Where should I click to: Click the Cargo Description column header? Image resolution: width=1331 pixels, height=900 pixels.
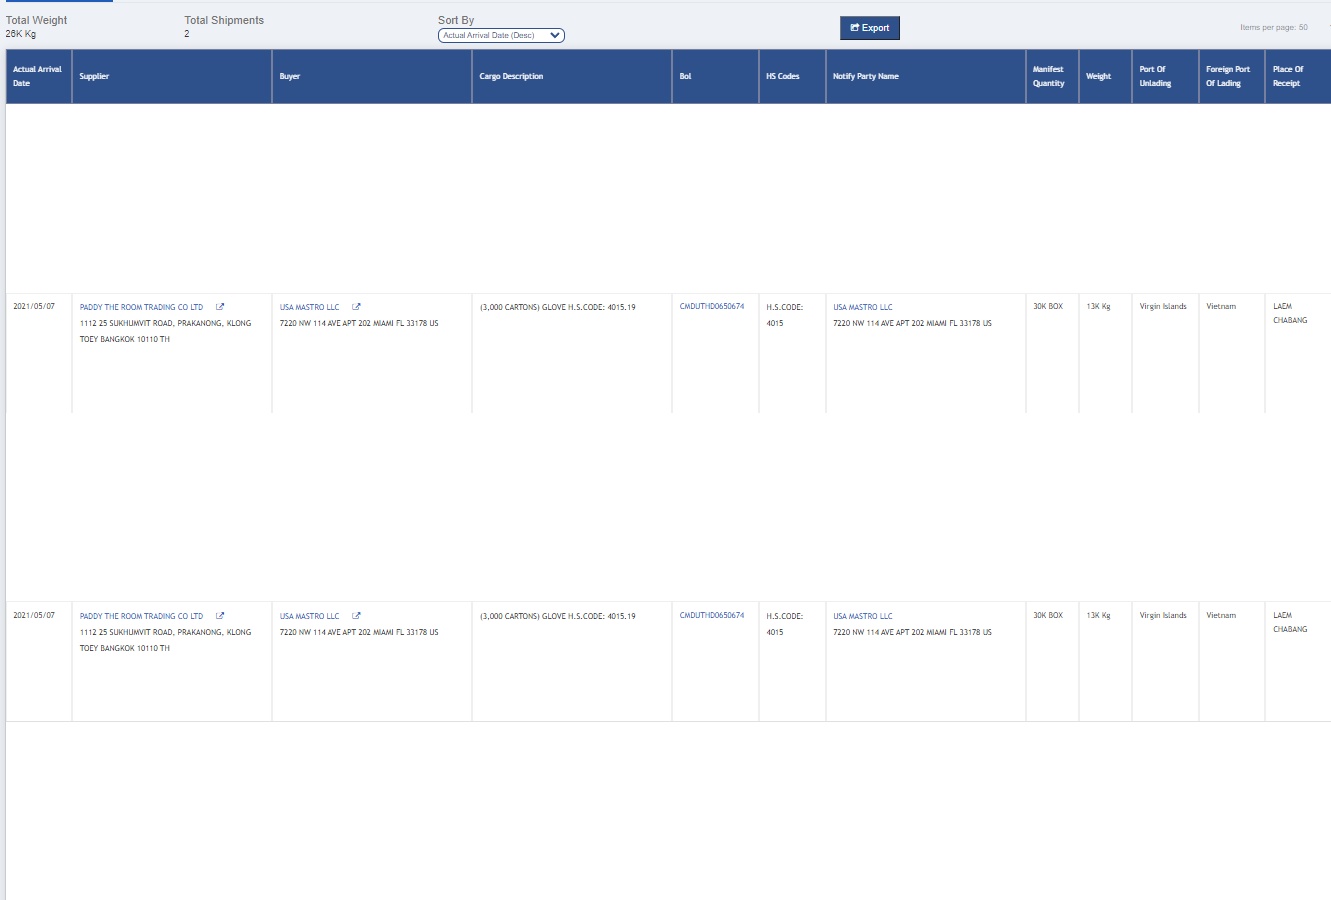511,76
